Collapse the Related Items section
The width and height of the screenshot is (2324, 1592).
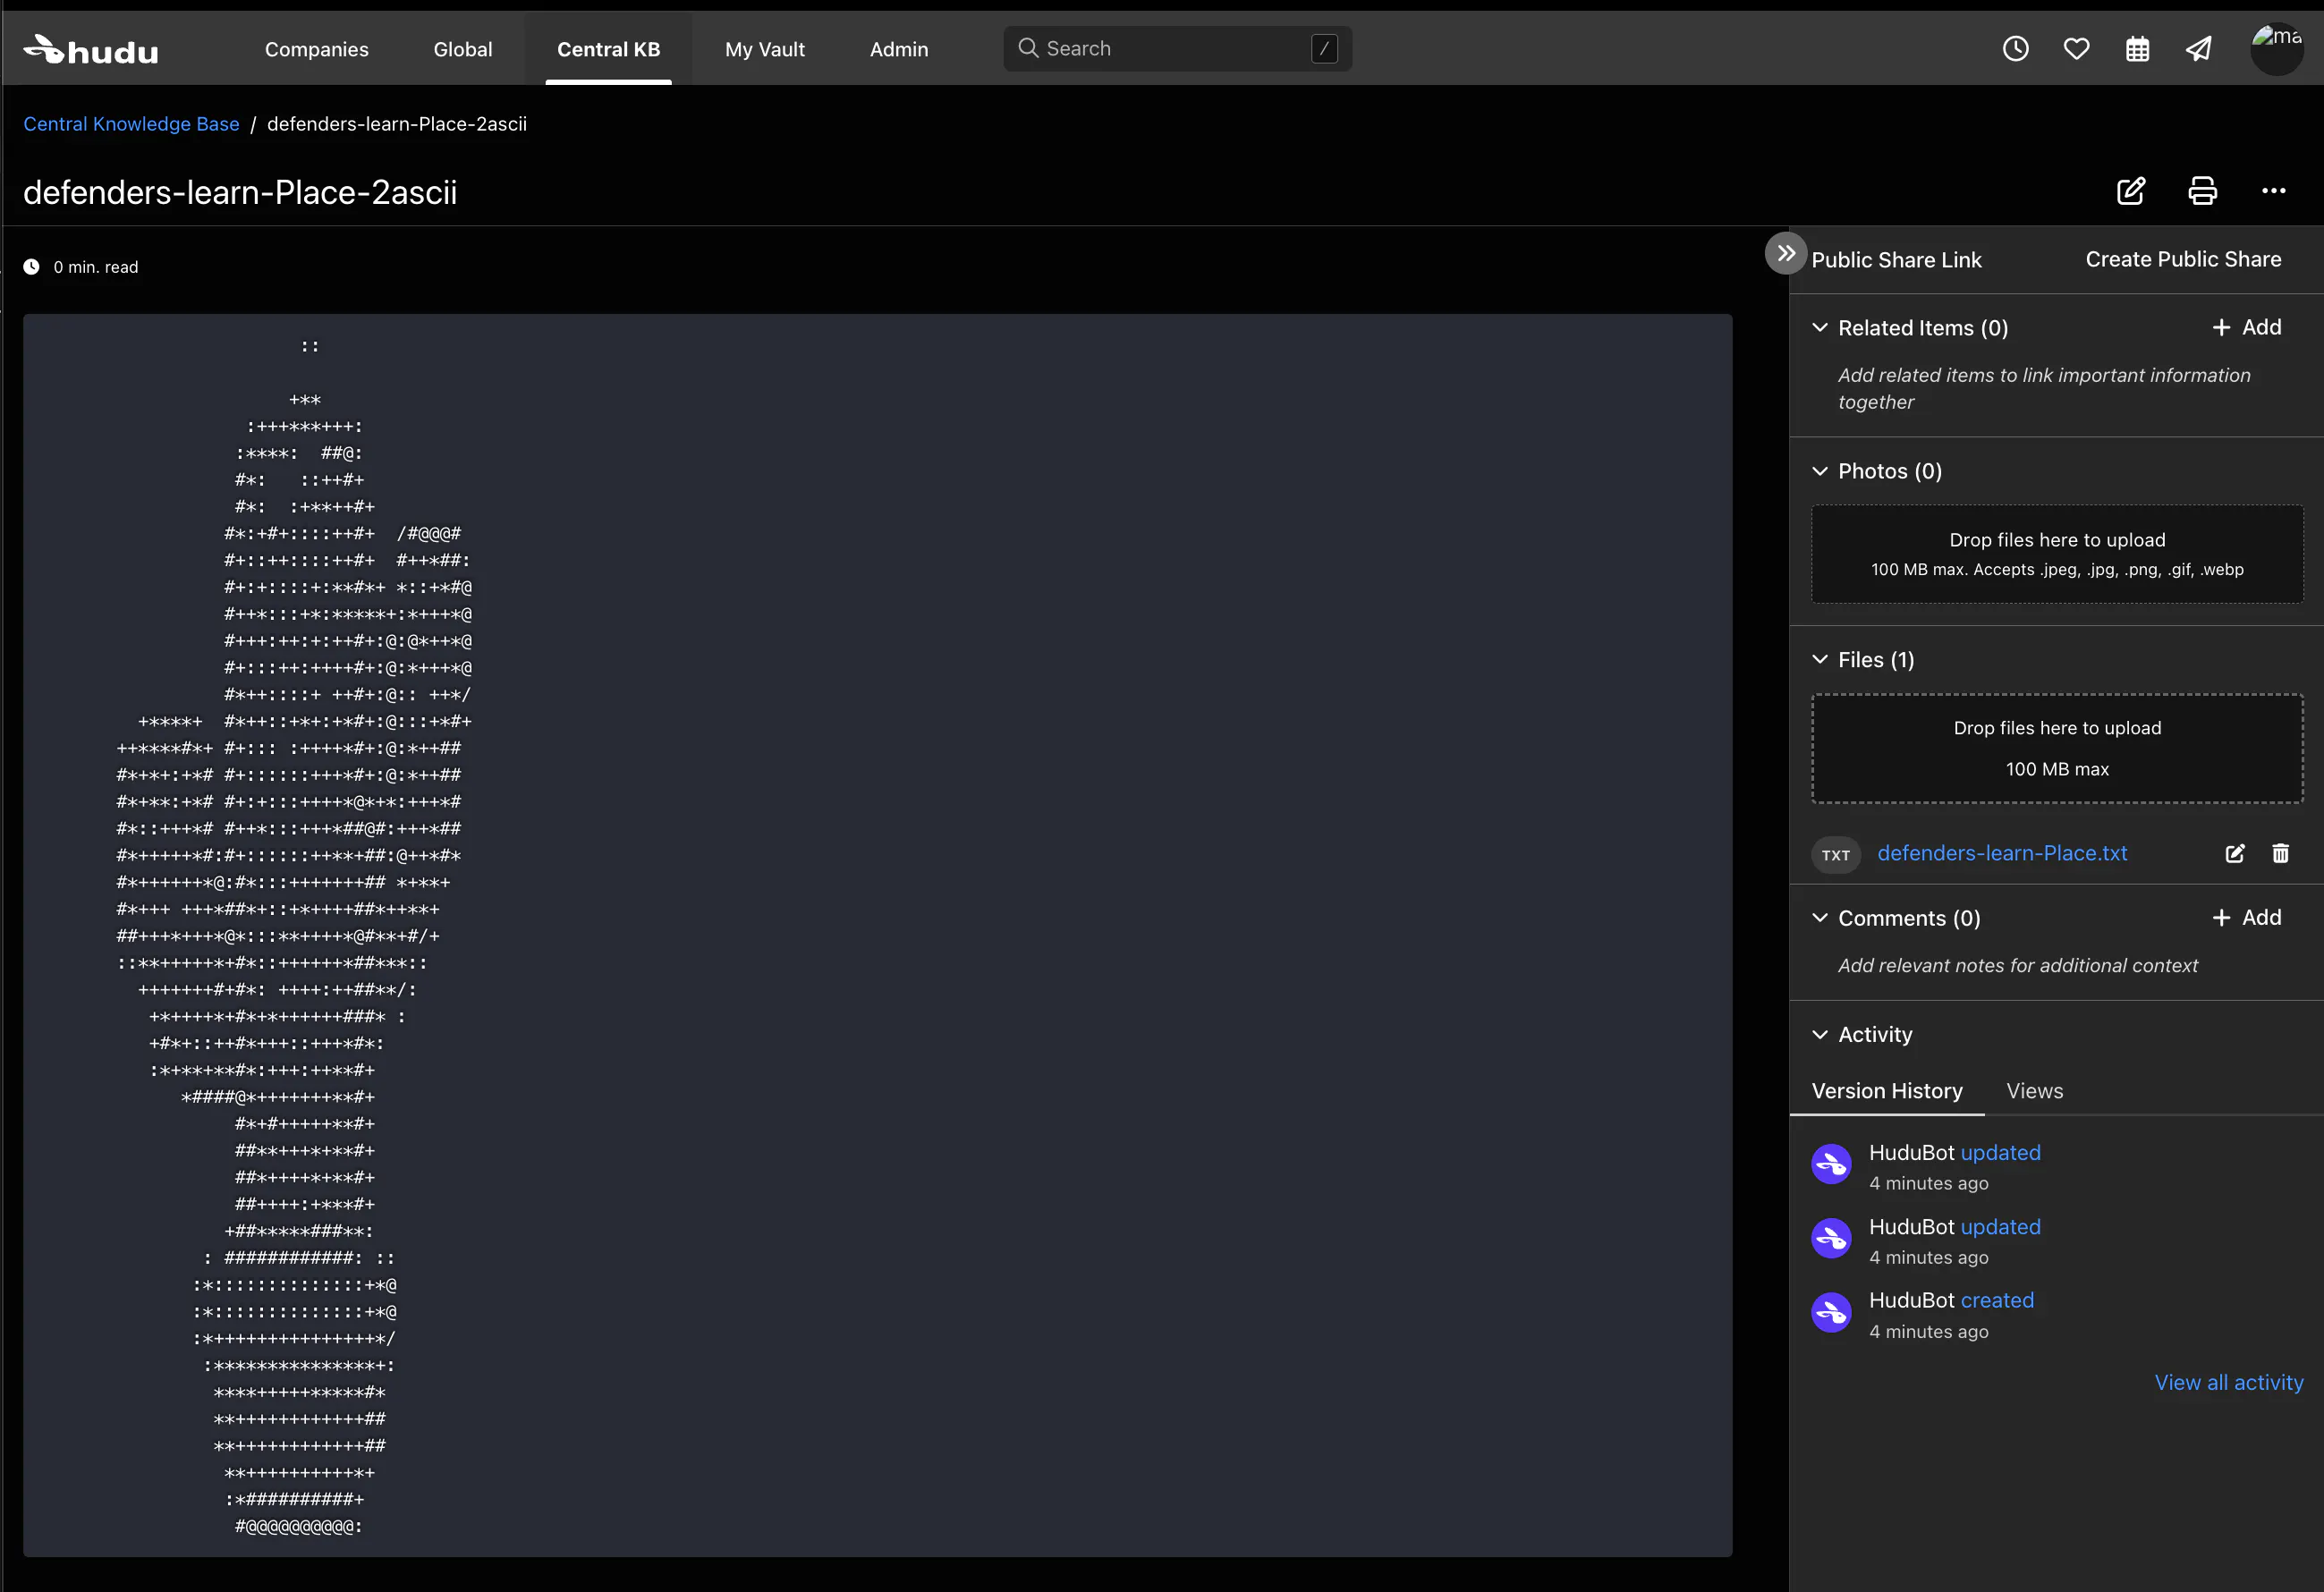[1820, 328]
